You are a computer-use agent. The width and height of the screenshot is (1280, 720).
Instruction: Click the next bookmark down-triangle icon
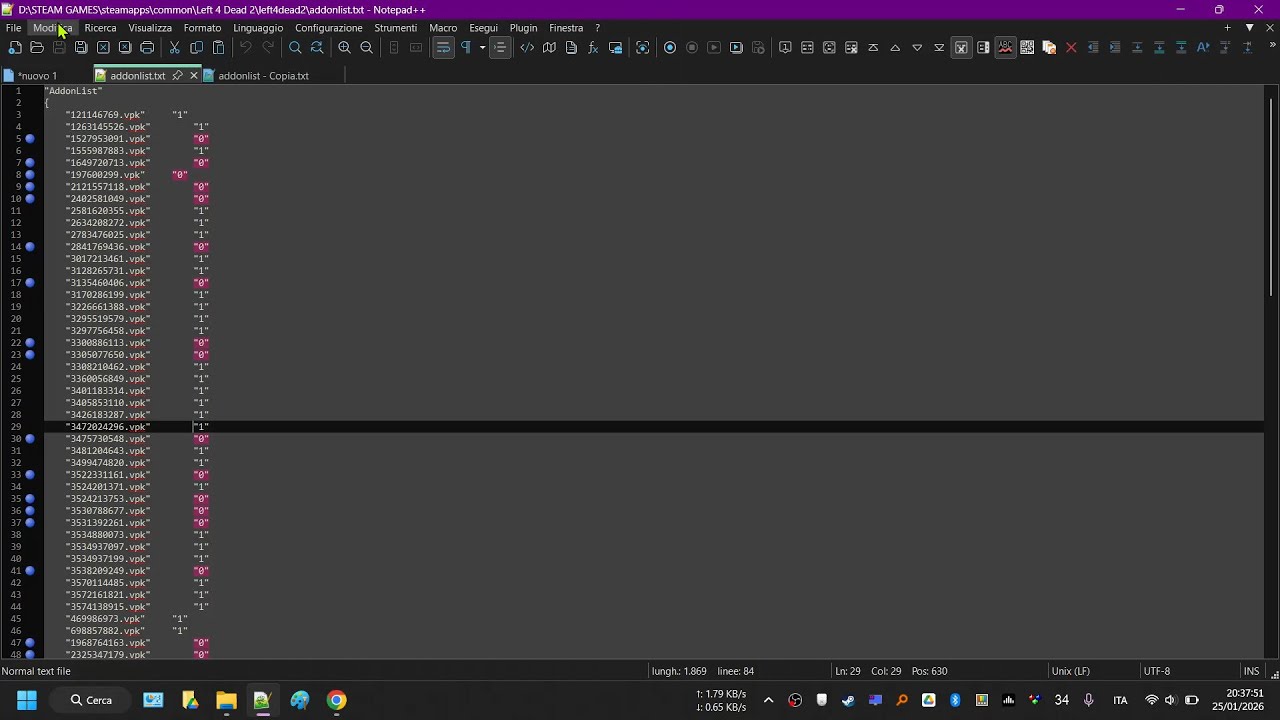917,47
